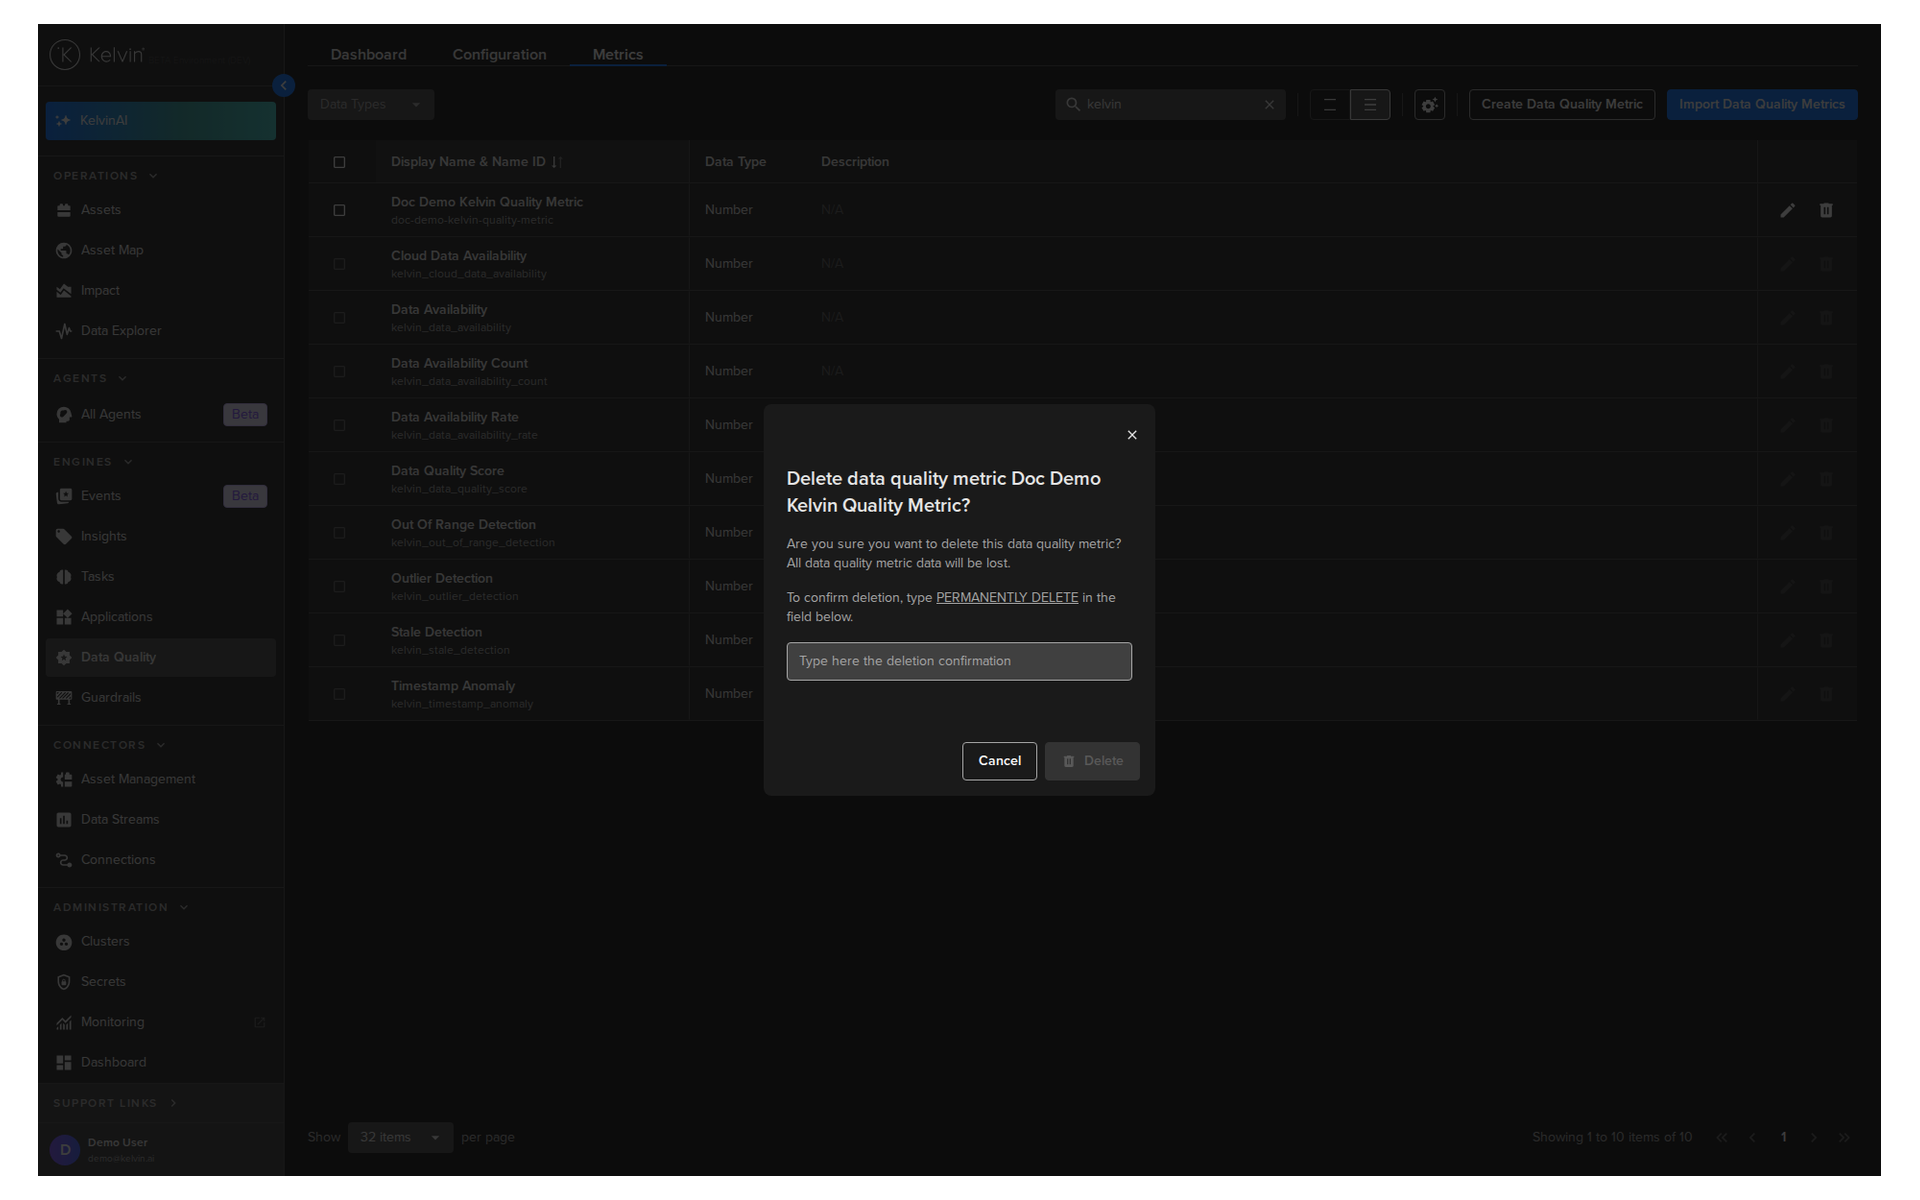Check the Outlier Detection row checkbox

pyautogui.click(x=339, y=586)
